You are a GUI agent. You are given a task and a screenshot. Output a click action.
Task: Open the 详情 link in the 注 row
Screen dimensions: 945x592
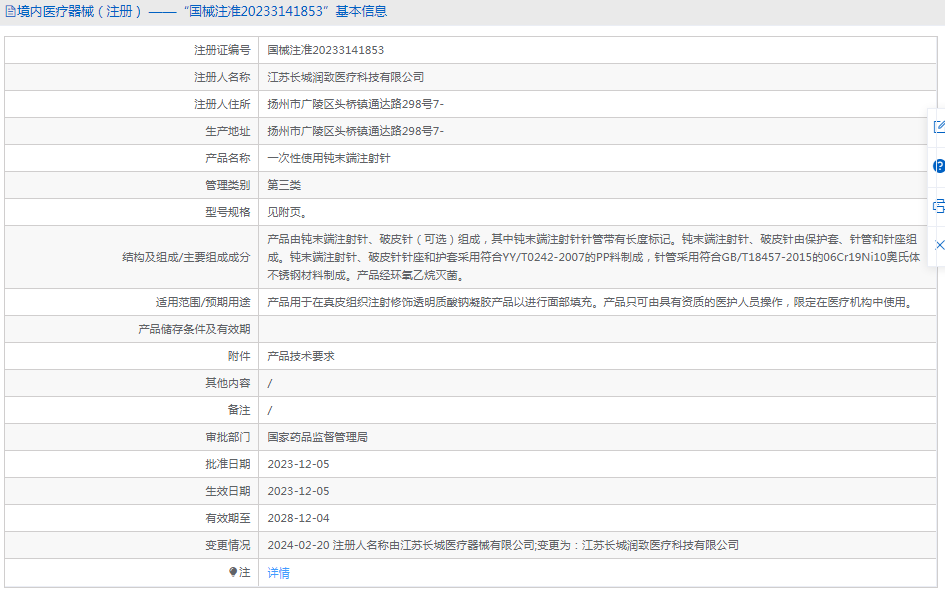[278, 573]
